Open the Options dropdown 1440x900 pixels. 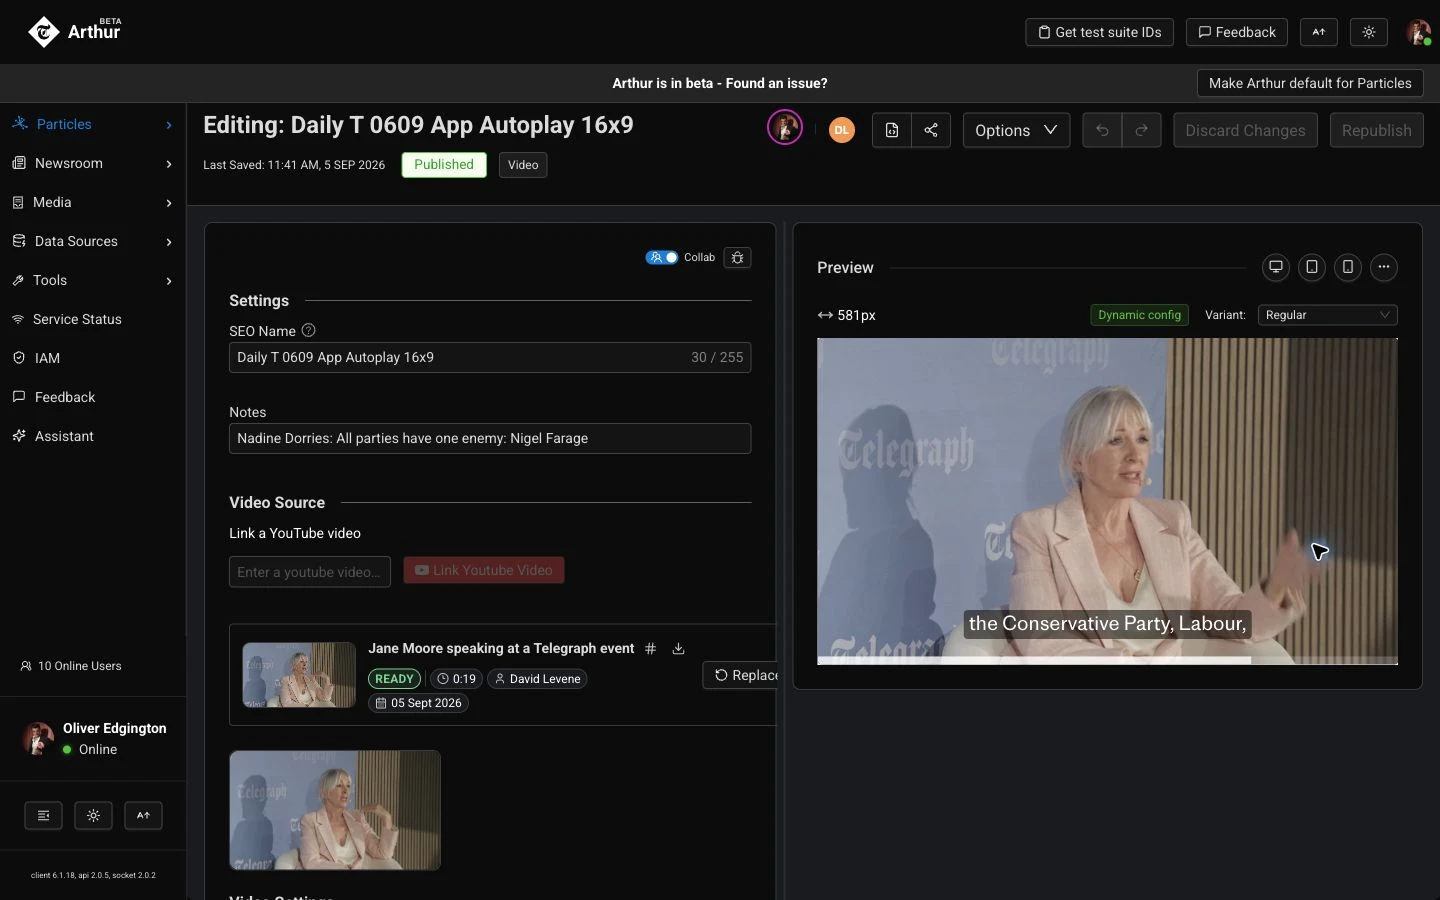(1016, 130)
